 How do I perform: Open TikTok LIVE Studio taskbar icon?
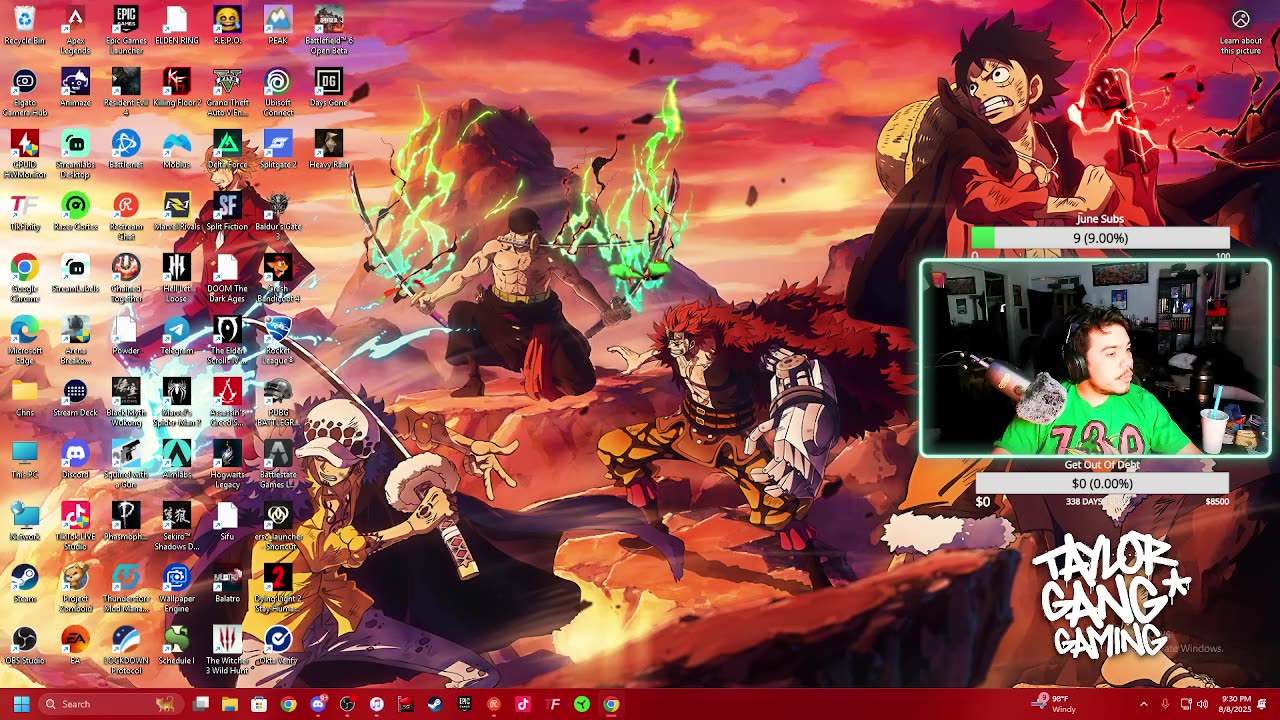[523, 704]
